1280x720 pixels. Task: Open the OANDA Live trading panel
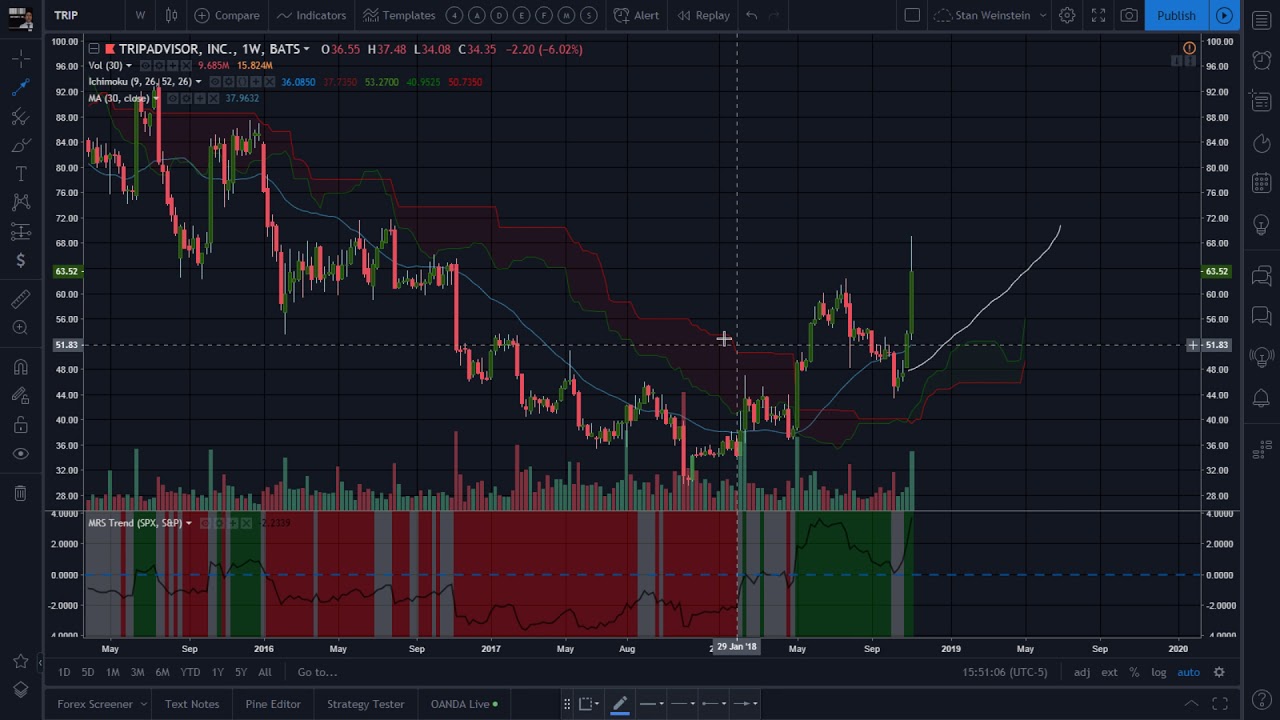464,704
